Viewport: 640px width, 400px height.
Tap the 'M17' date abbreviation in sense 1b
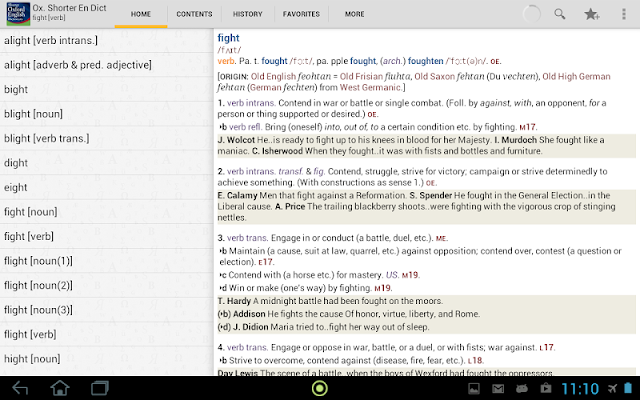coord(528,127)
